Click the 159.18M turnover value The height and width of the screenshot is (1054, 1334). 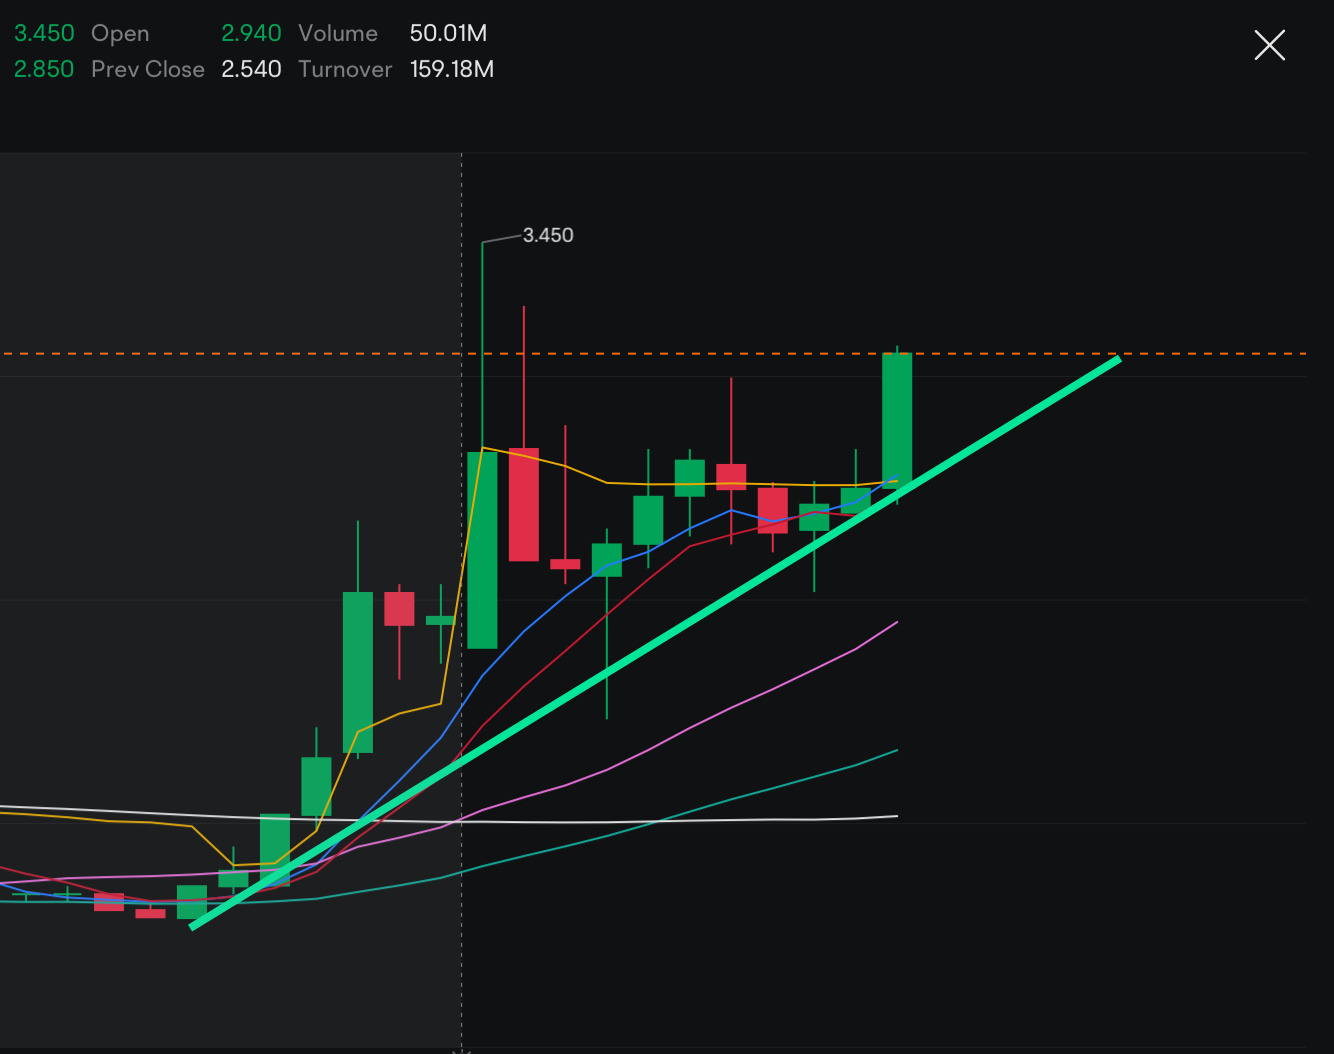click(452, 69)
